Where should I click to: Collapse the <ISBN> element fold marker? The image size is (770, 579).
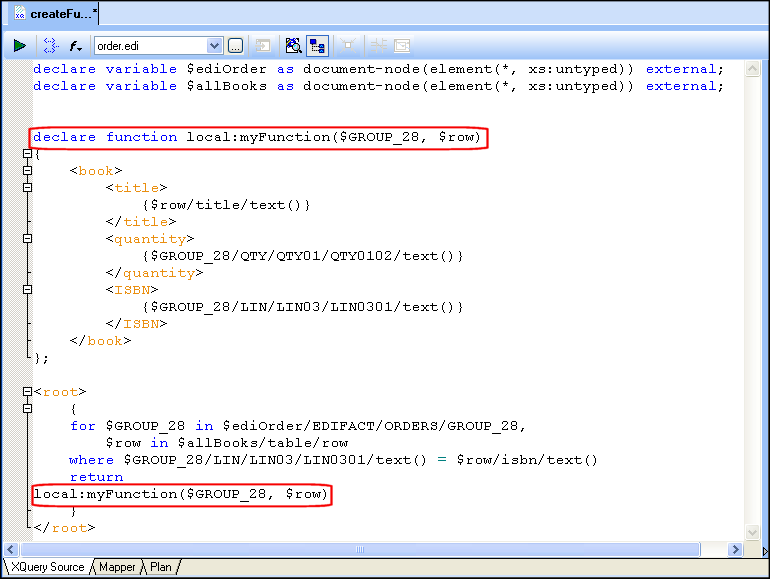[x=28, y=290]
